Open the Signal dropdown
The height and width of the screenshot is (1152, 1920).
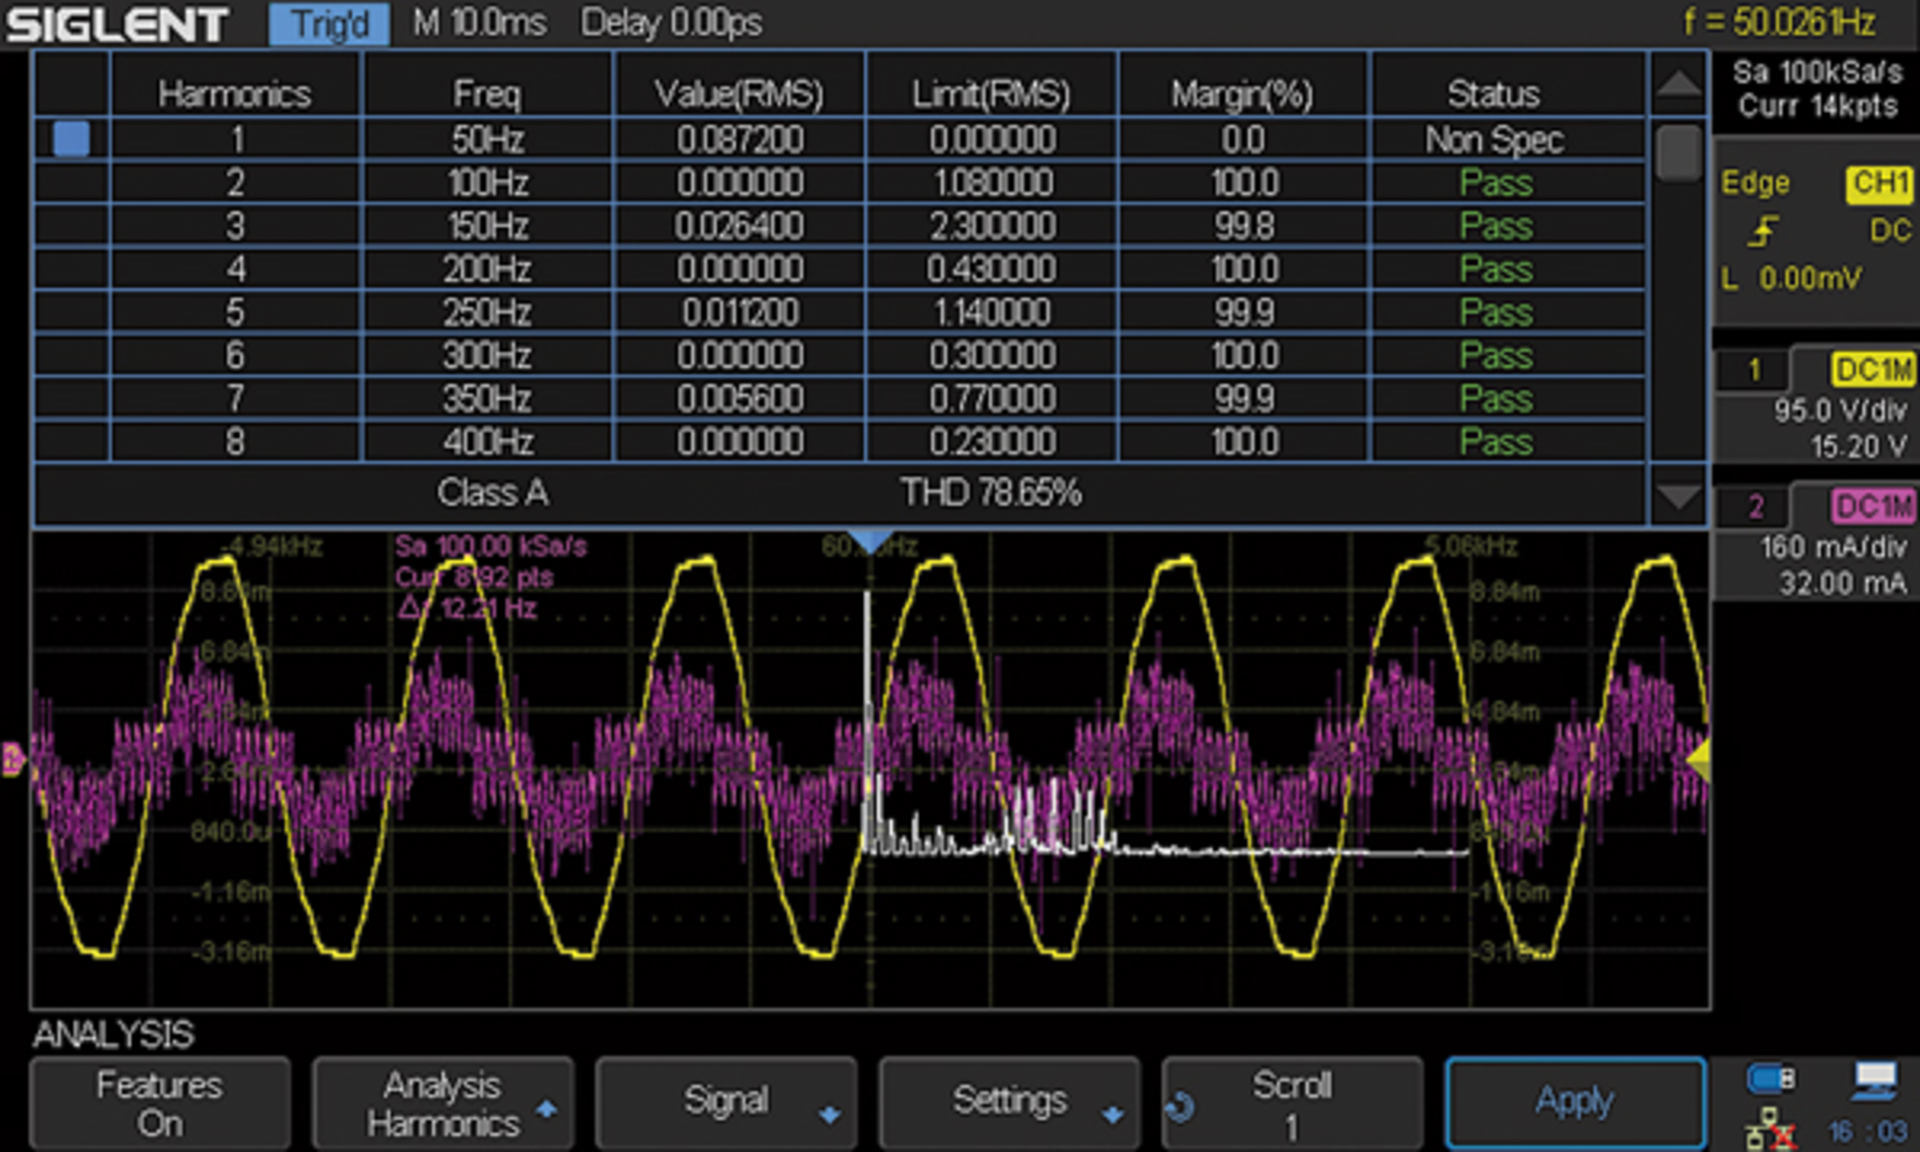click(726, 1101)
